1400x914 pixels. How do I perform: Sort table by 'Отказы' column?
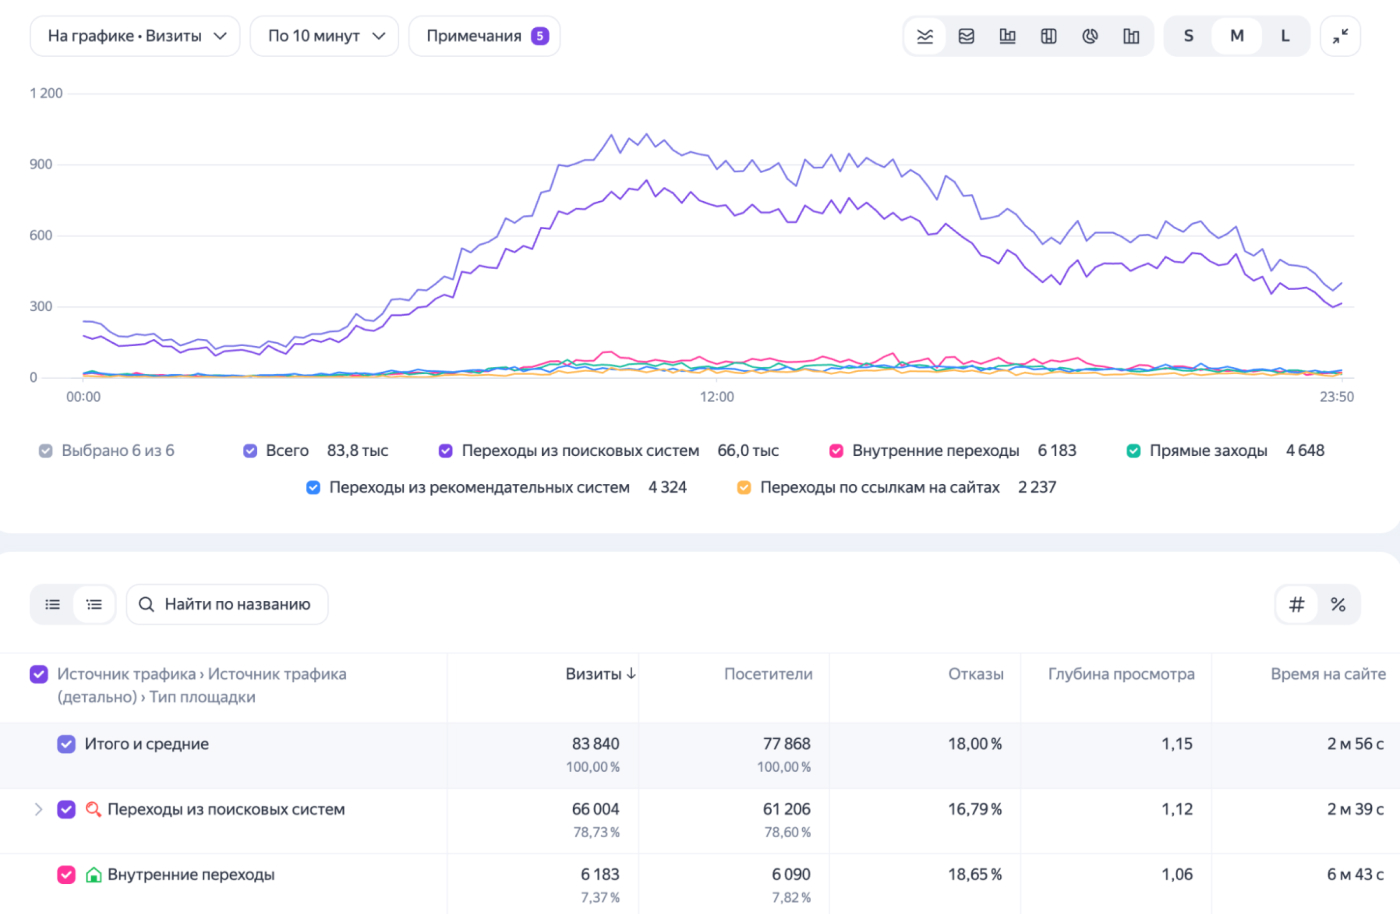click(975, 674)
